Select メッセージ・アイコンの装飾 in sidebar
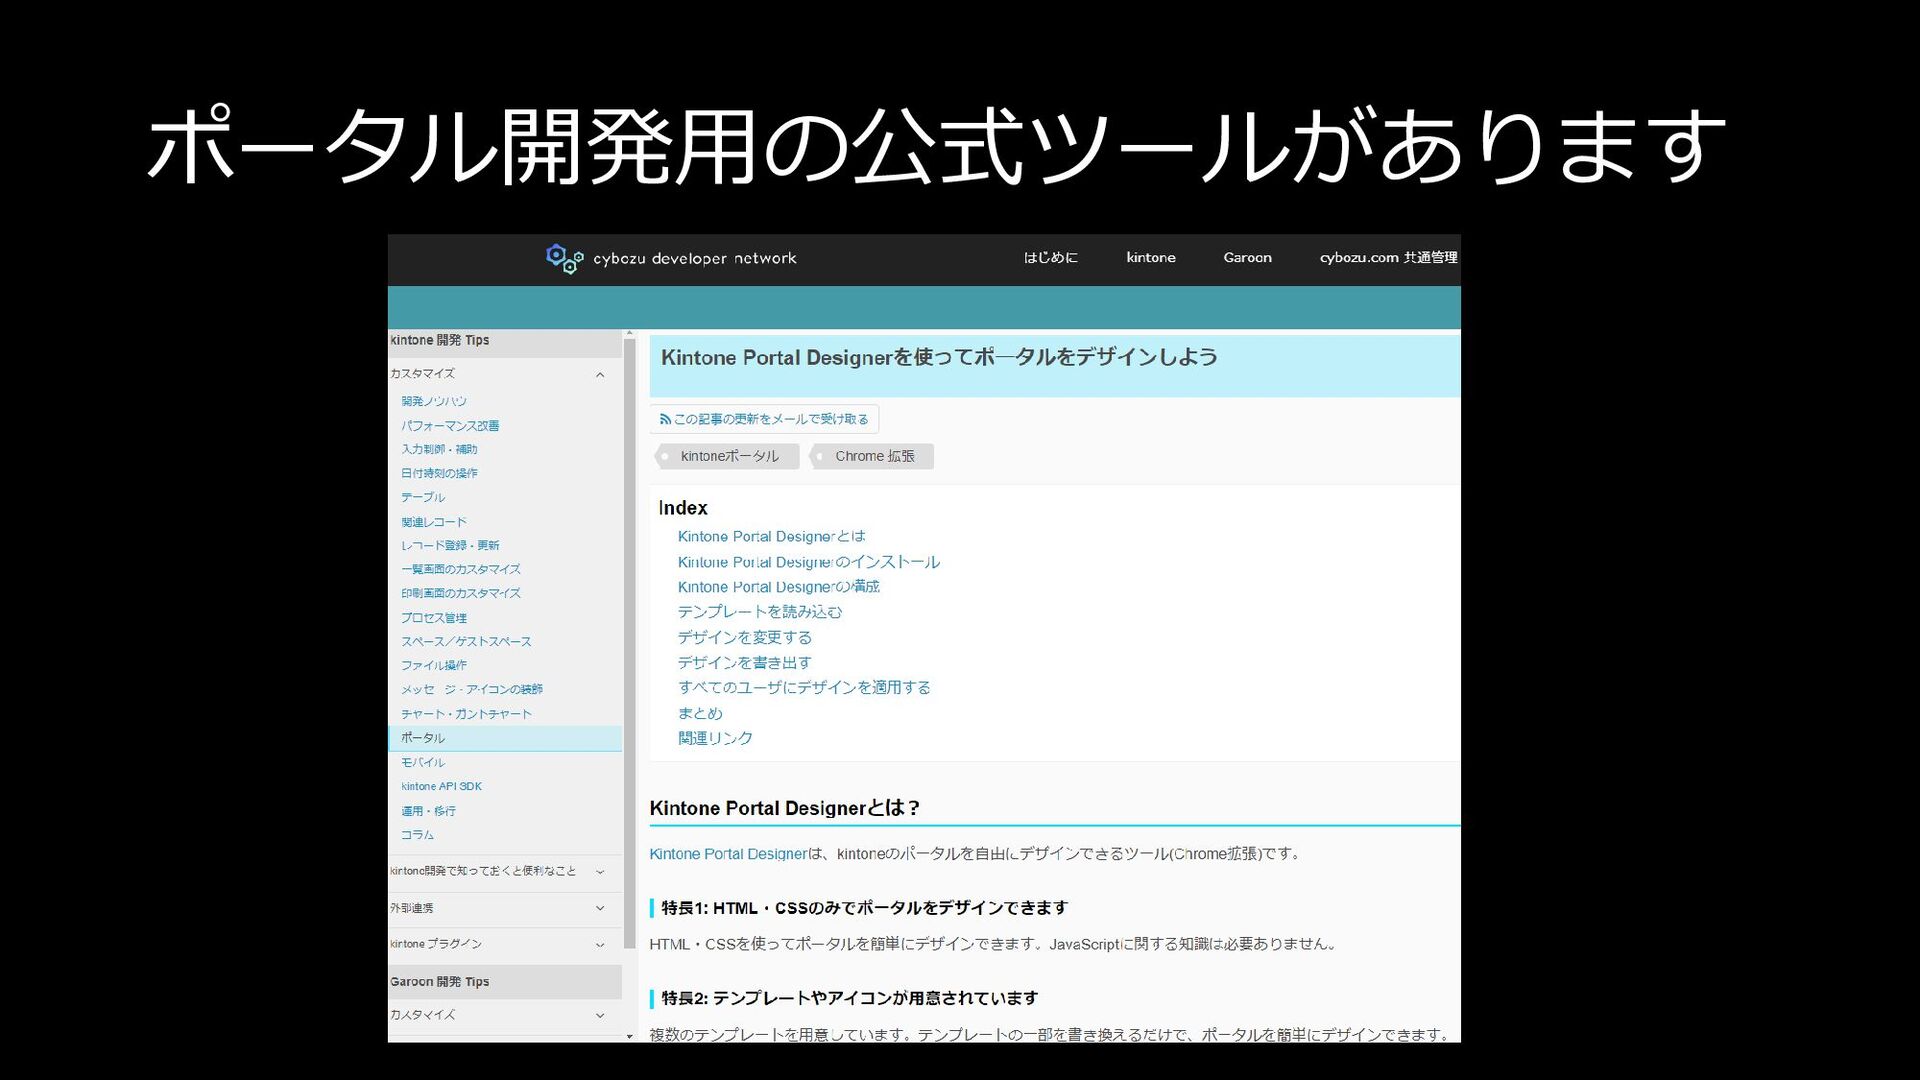The image size is (1920, 1080). [472, 689]
